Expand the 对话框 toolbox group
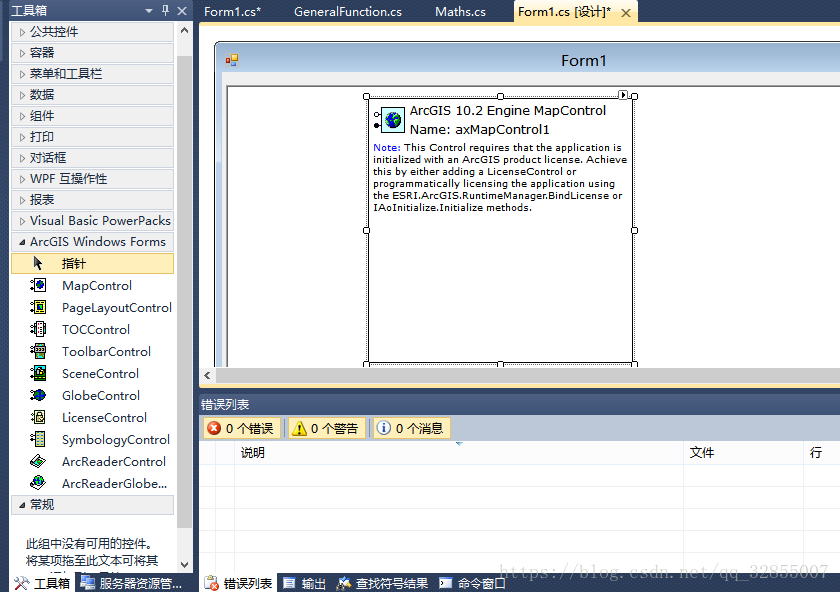 [92, 158]
